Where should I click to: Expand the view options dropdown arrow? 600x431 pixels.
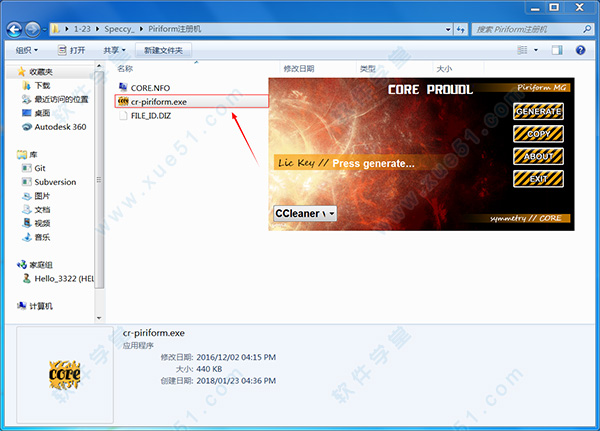pos(536,50)
